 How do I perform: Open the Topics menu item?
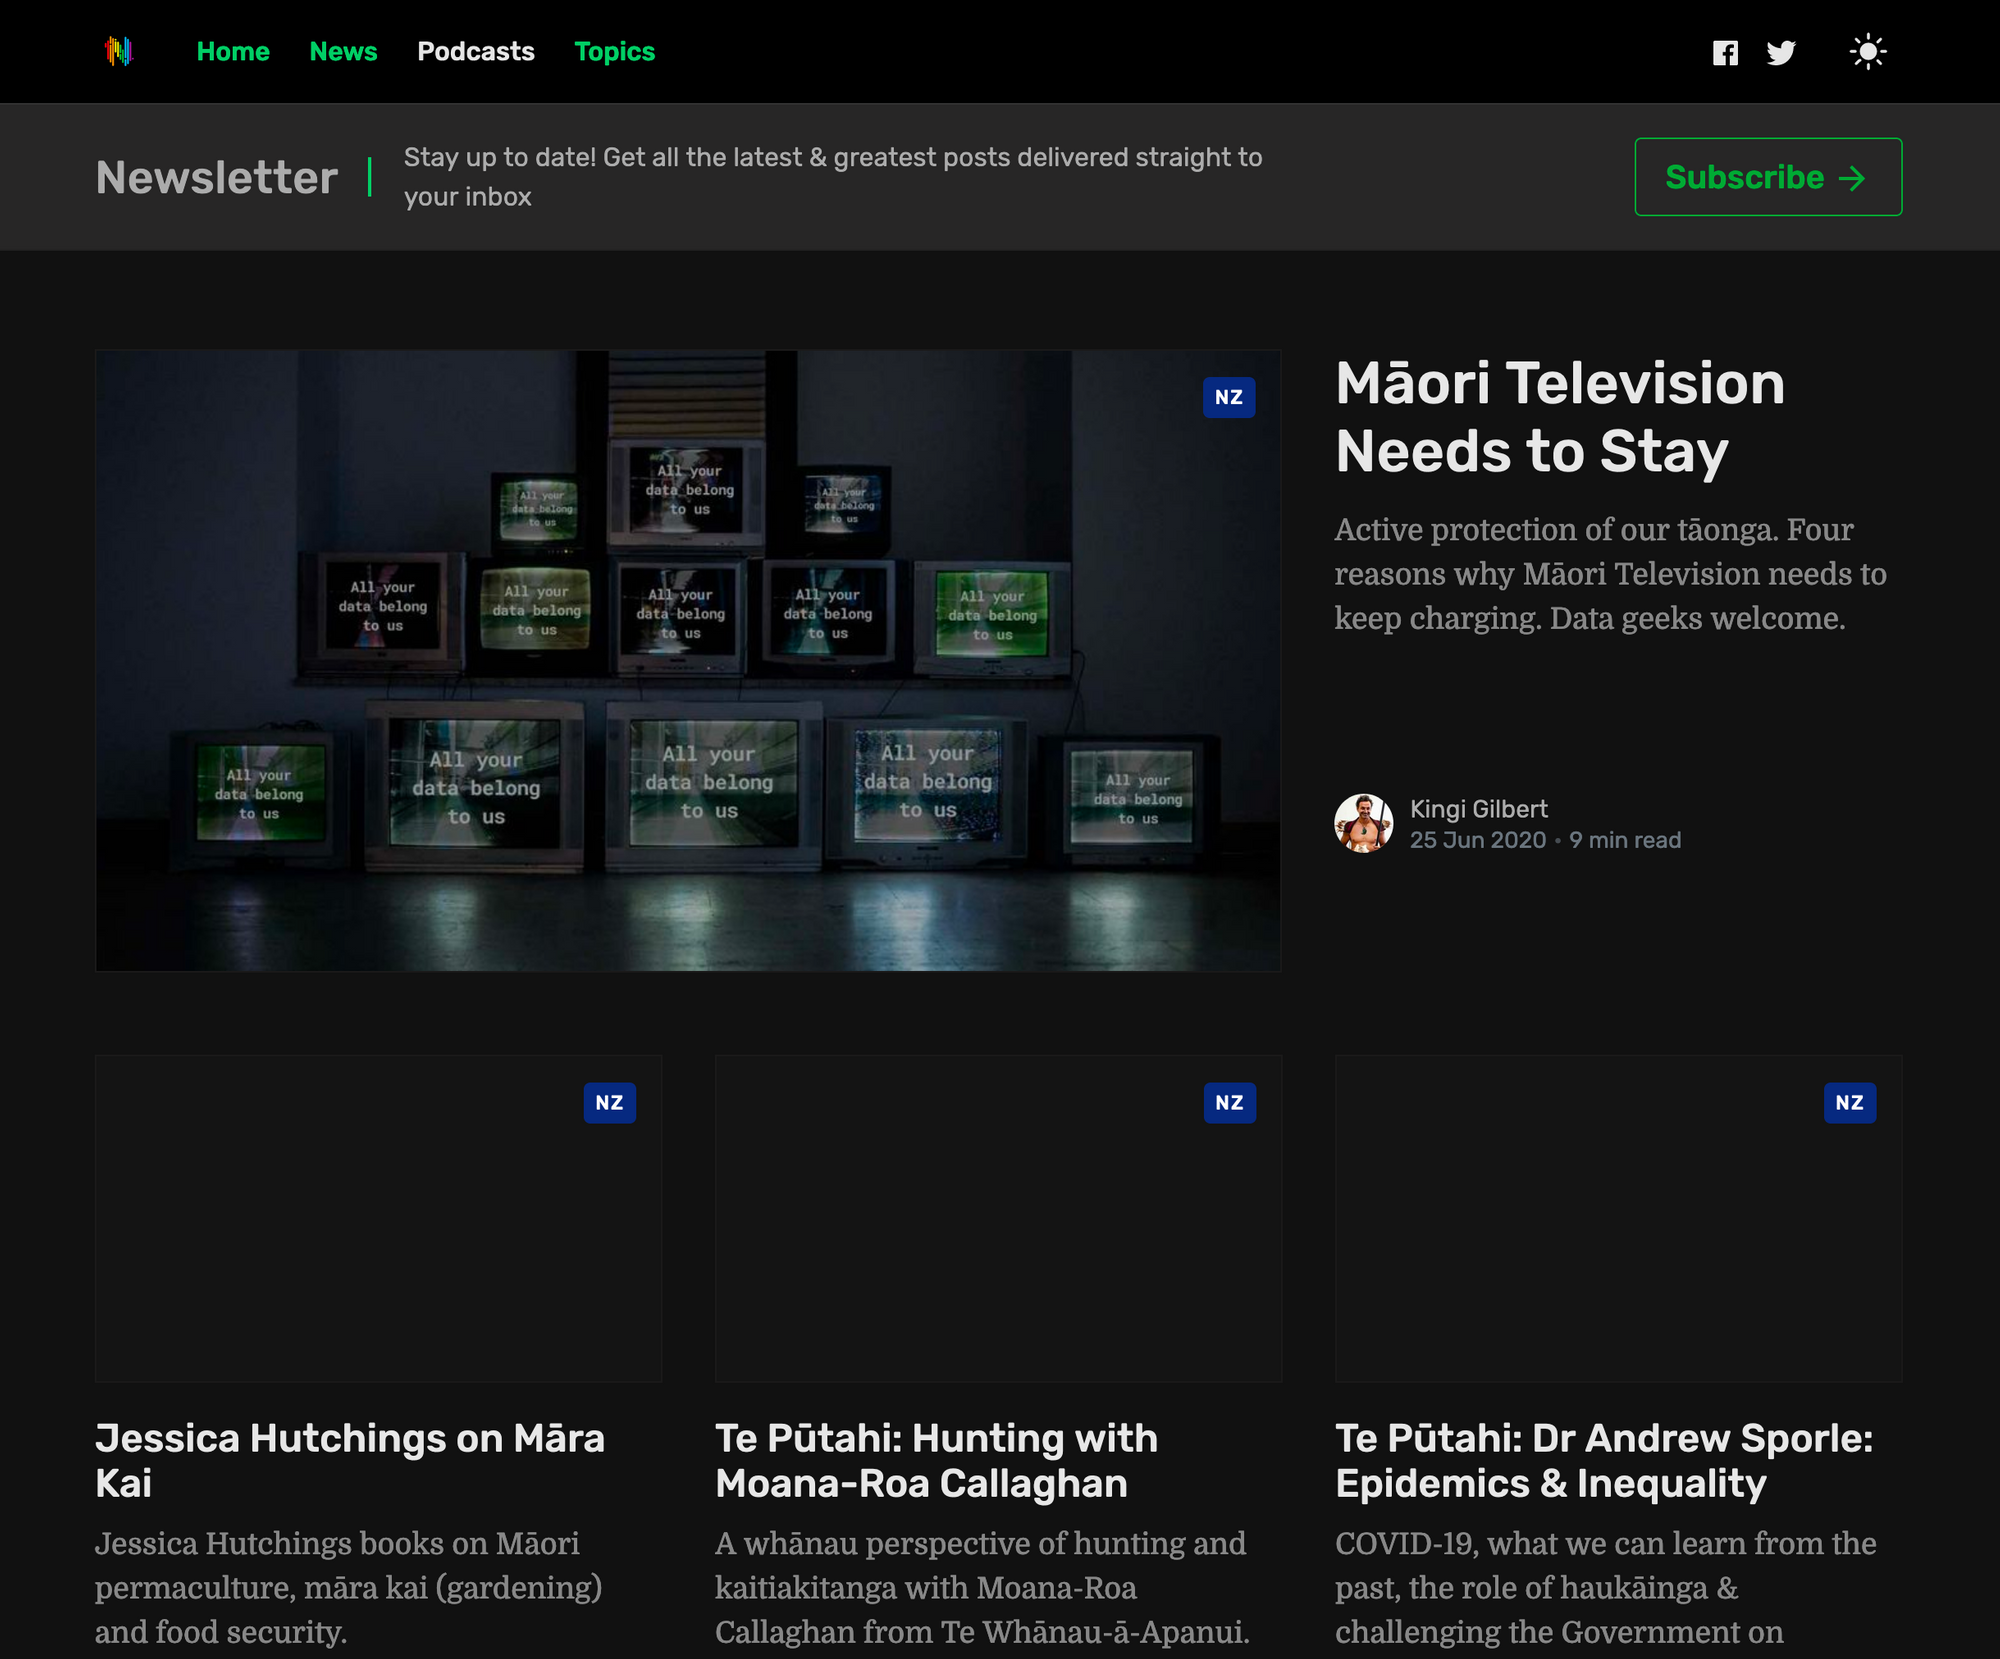[x=614, y=52]
